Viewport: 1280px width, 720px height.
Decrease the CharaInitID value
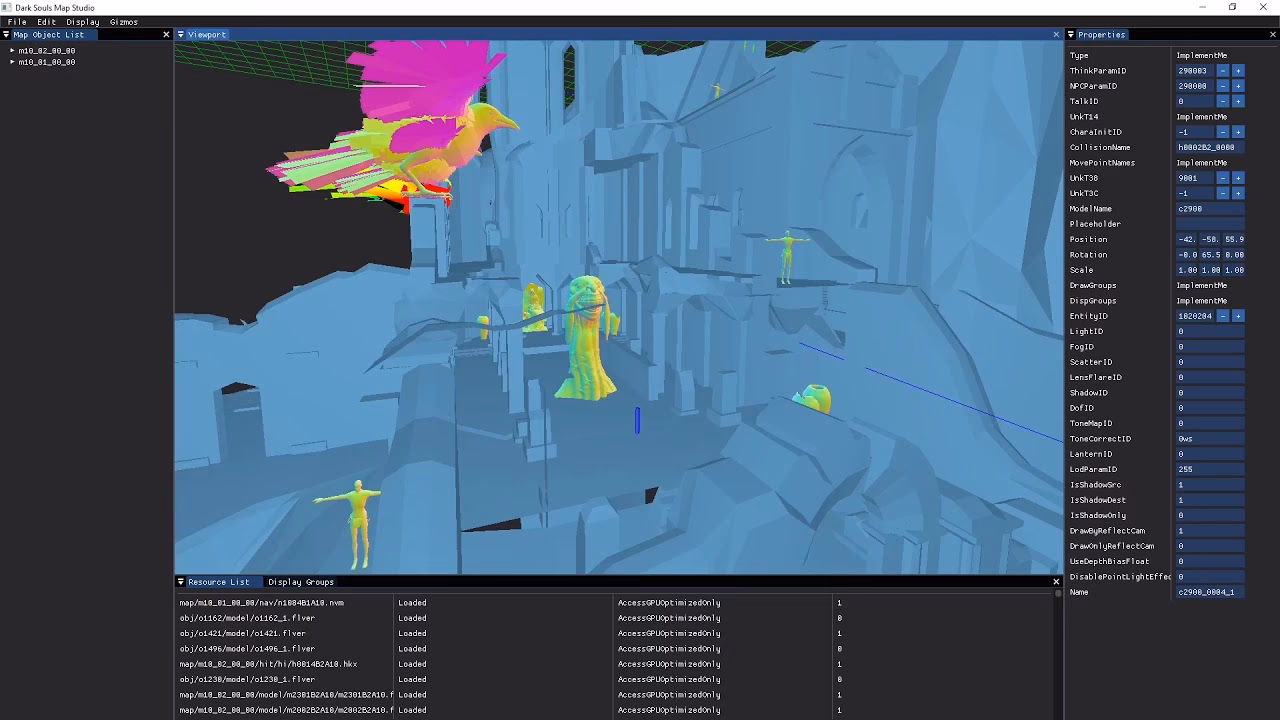click(1222, 132)
